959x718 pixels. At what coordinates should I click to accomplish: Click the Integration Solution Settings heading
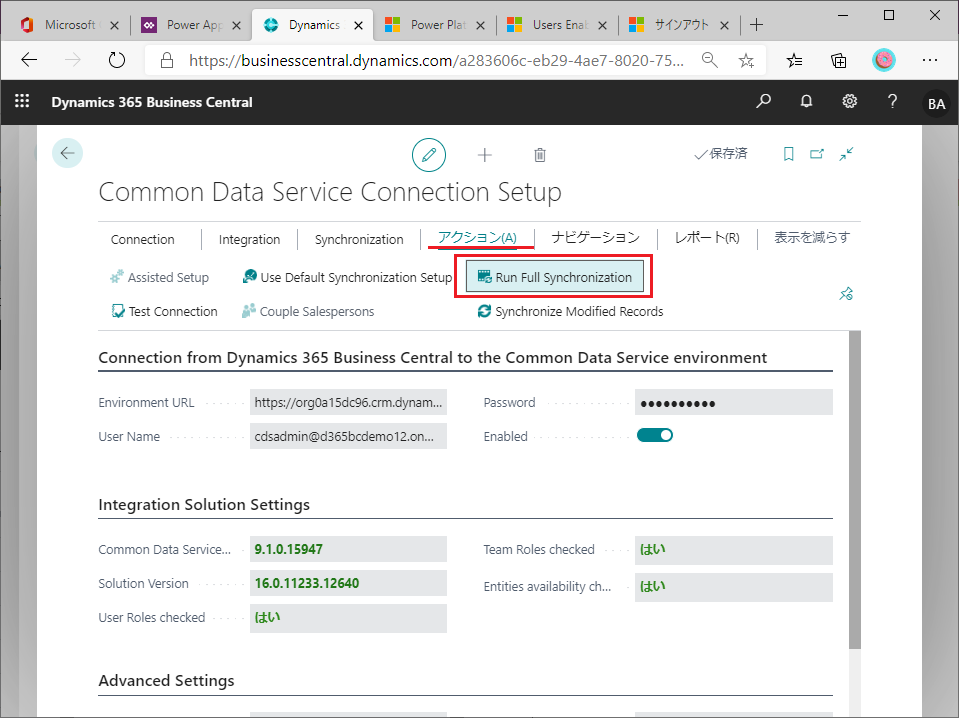pos(204,505)
